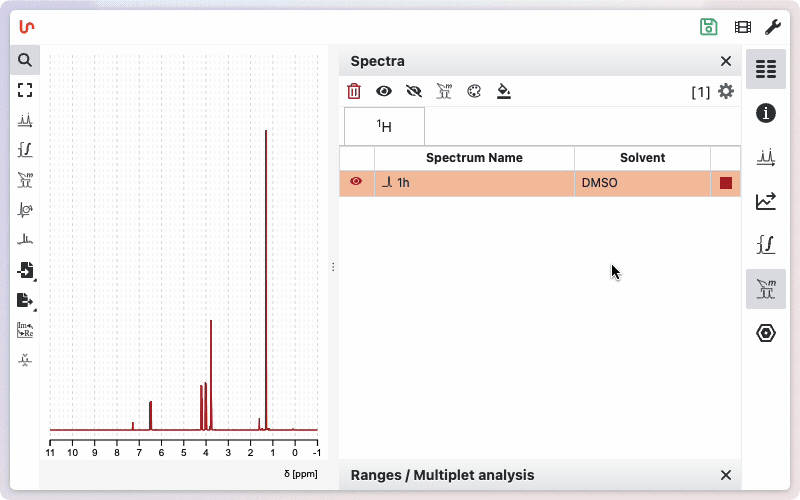This screenshot has height=500, width=800.
Task: Show all spectra with eye icon
Action: pos(384,91)
